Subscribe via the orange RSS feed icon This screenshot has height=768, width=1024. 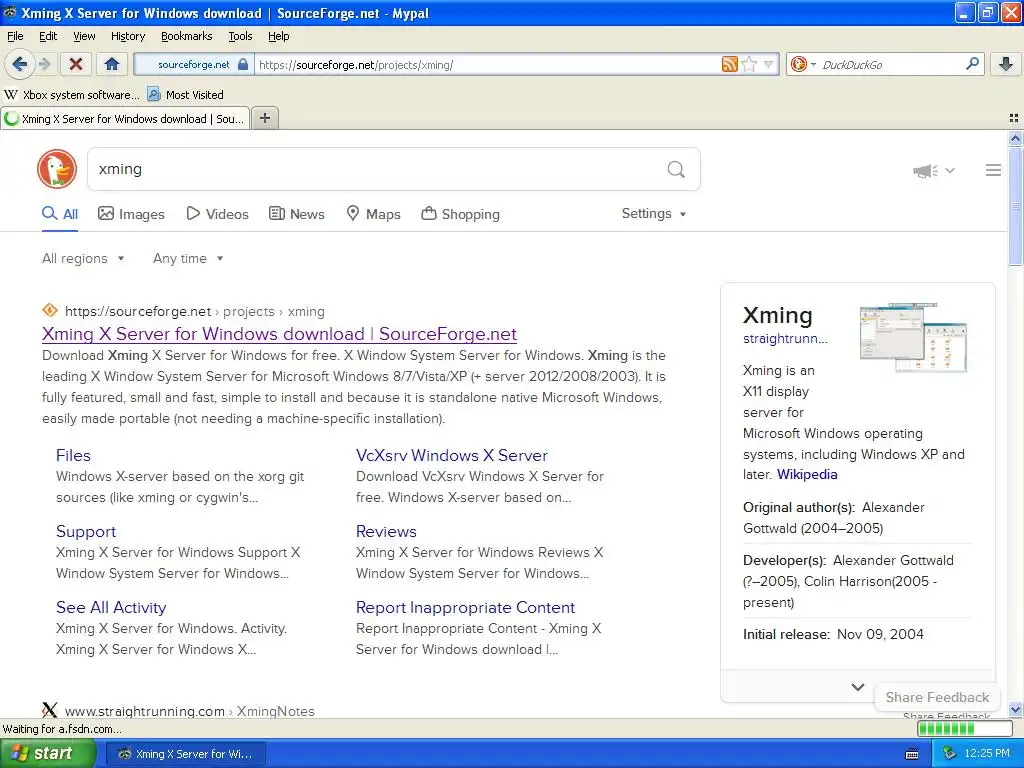click(x=729, y=64)
